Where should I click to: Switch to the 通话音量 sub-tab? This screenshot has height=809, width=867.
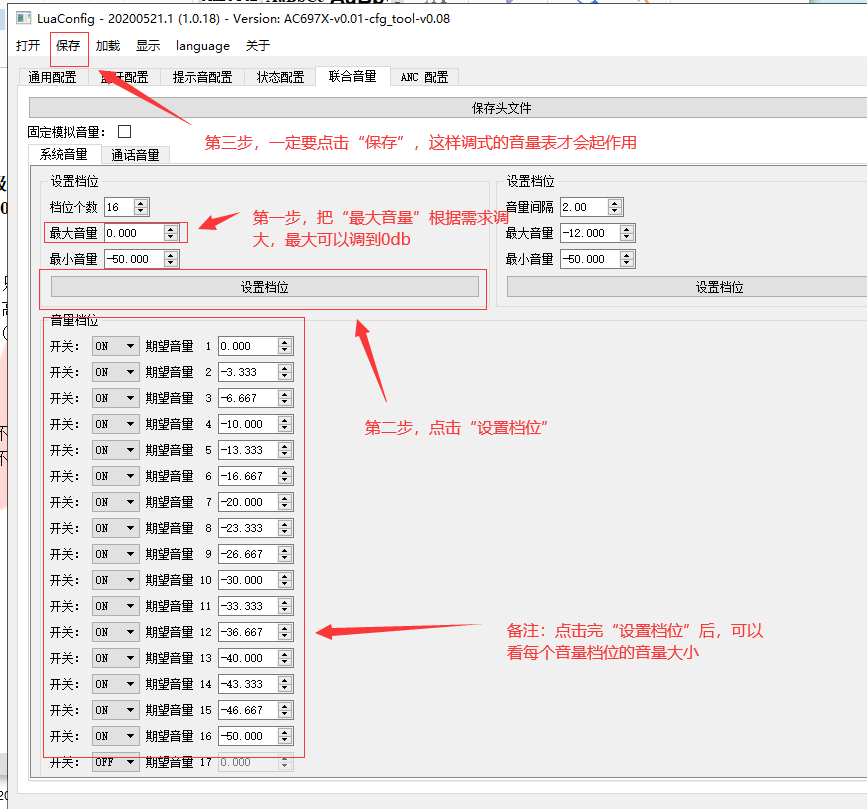pyautogui.click(x=135, y=155)
